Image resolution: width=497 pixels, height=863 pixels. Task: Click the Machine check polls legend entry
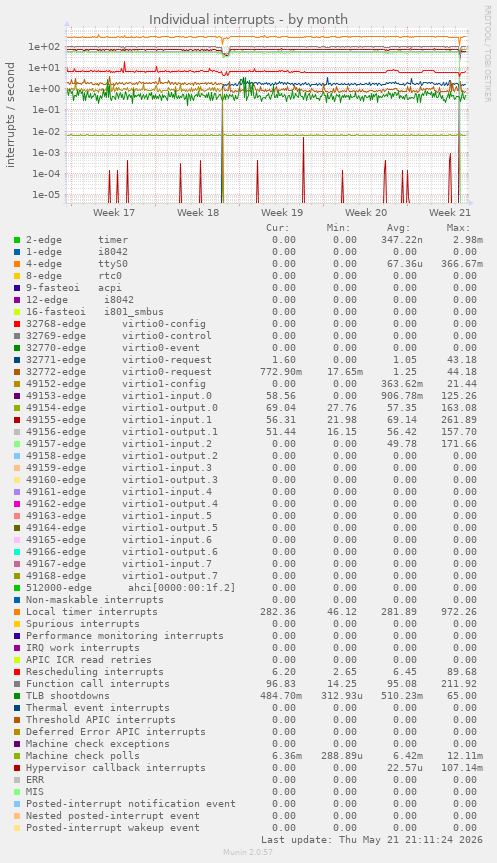tap(83, 756)
